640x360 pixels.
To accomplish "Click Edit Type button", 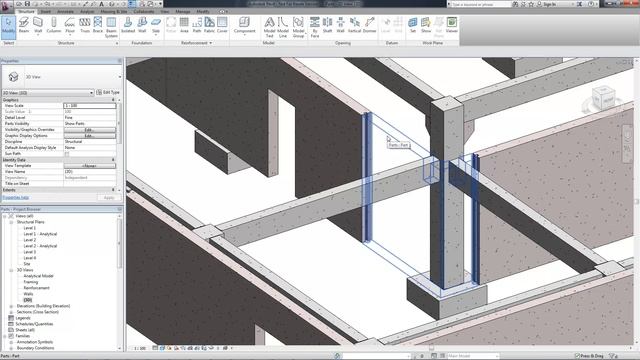I will pos(108,93).
